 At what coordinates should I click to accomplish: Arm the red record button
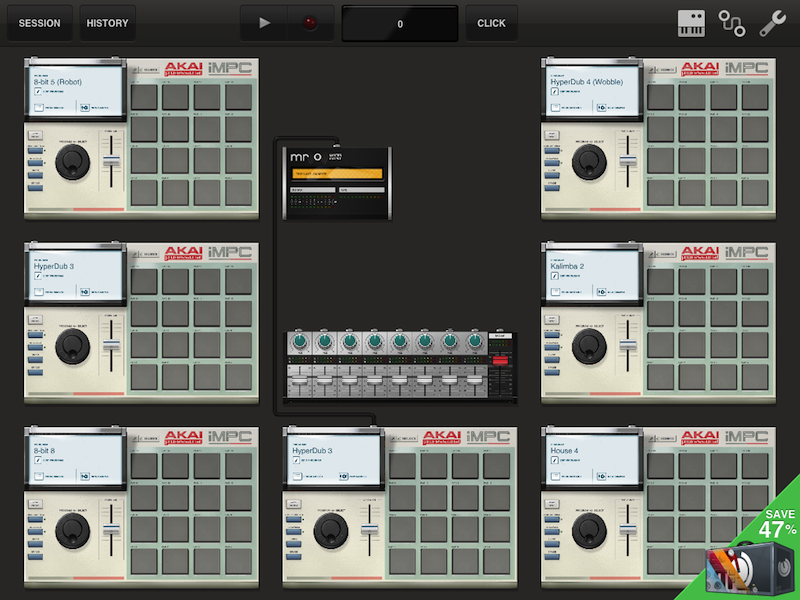tap(310, 23)
